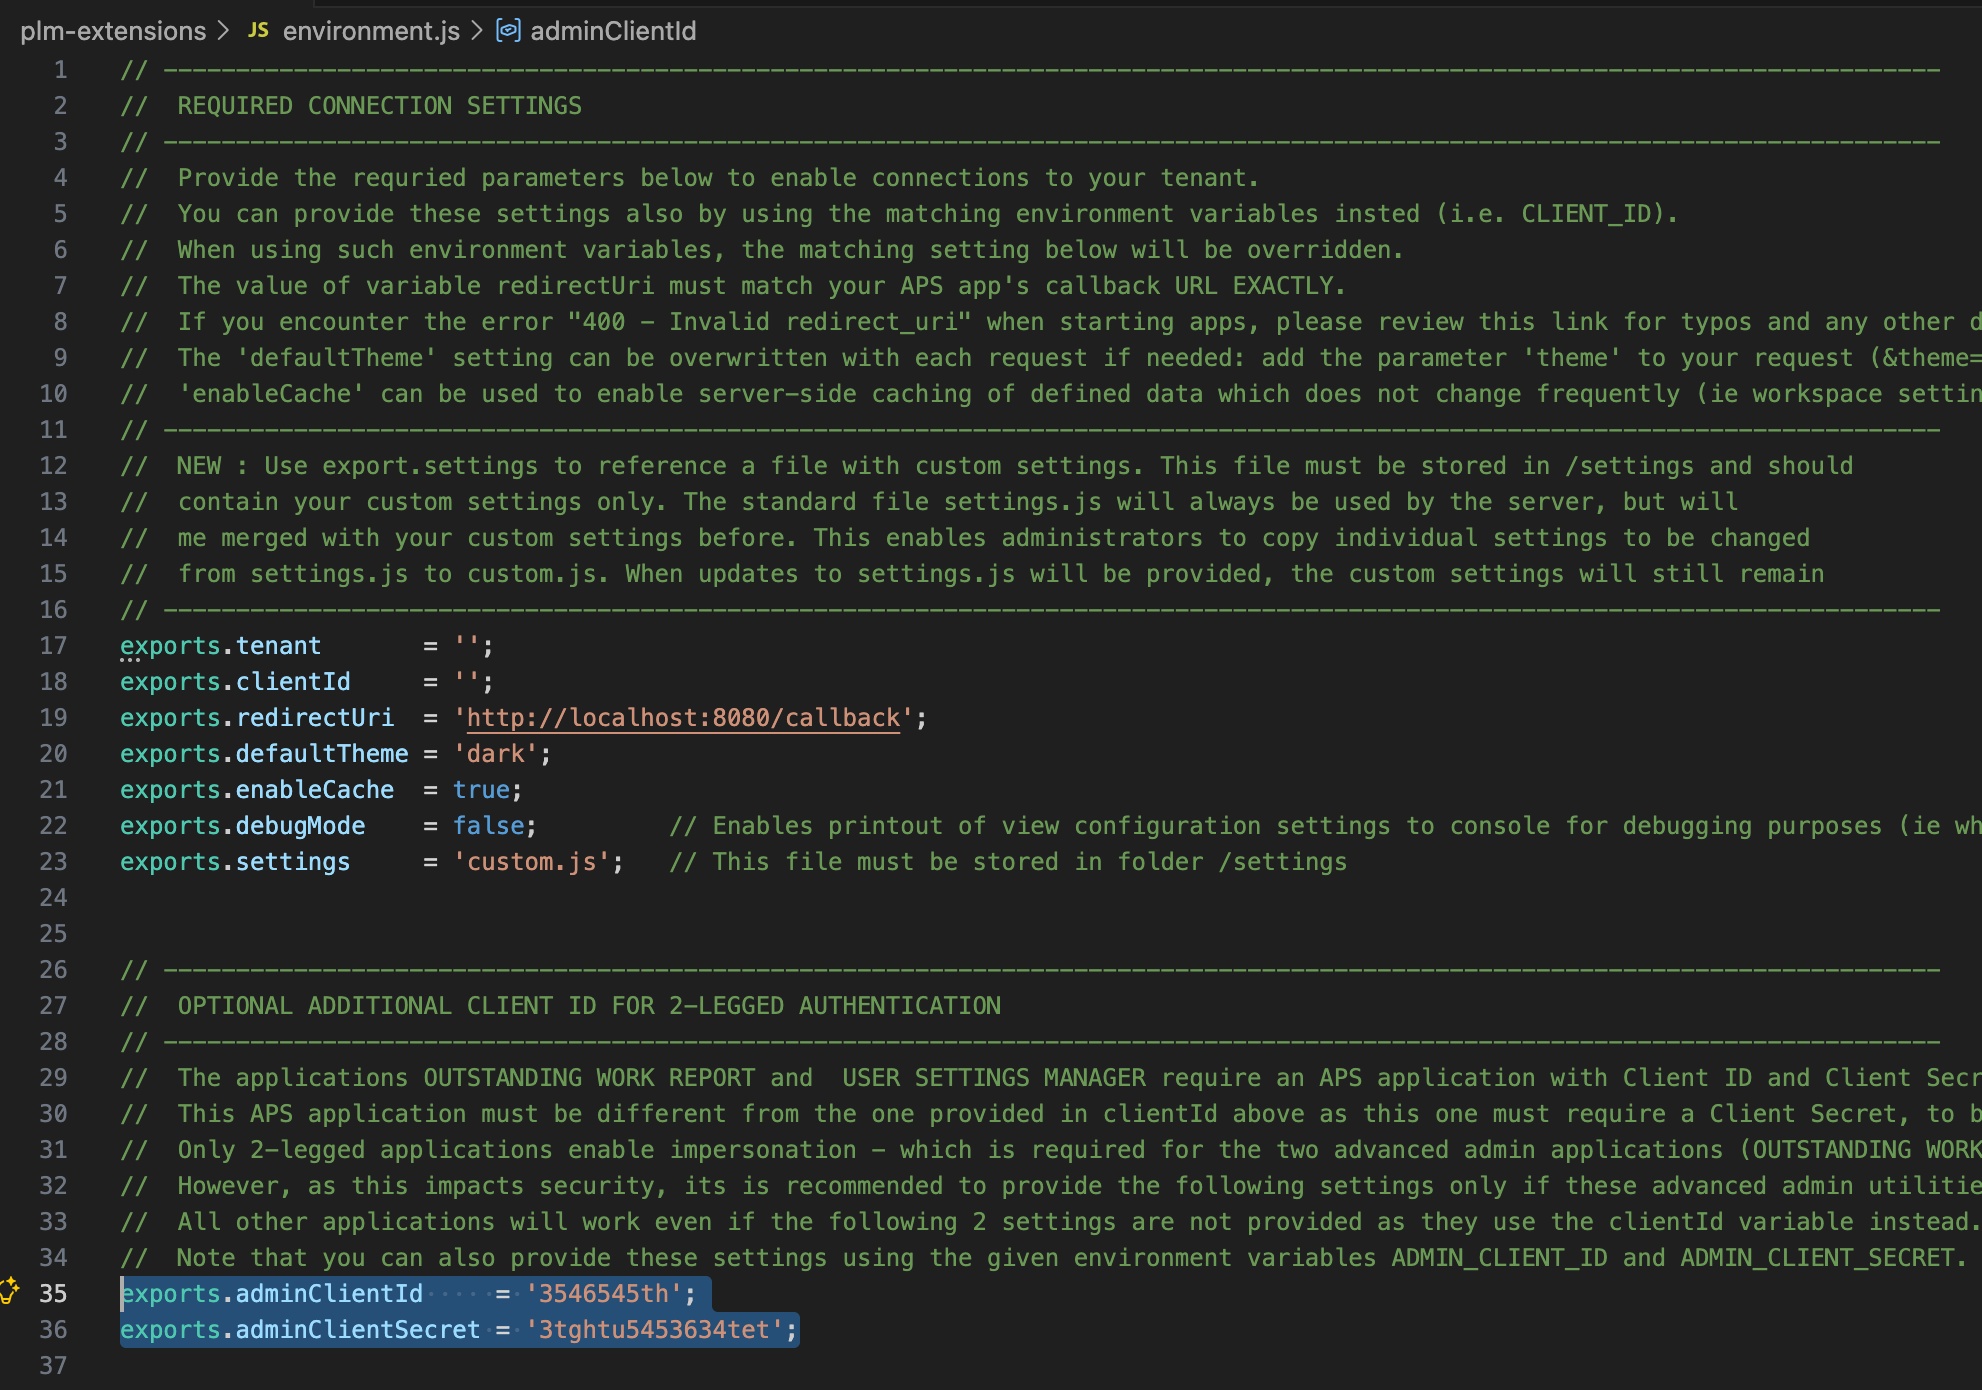Screen dimensions: 1982x1390
Task: Click the lightbulb code action icon
Action: 9,1291
